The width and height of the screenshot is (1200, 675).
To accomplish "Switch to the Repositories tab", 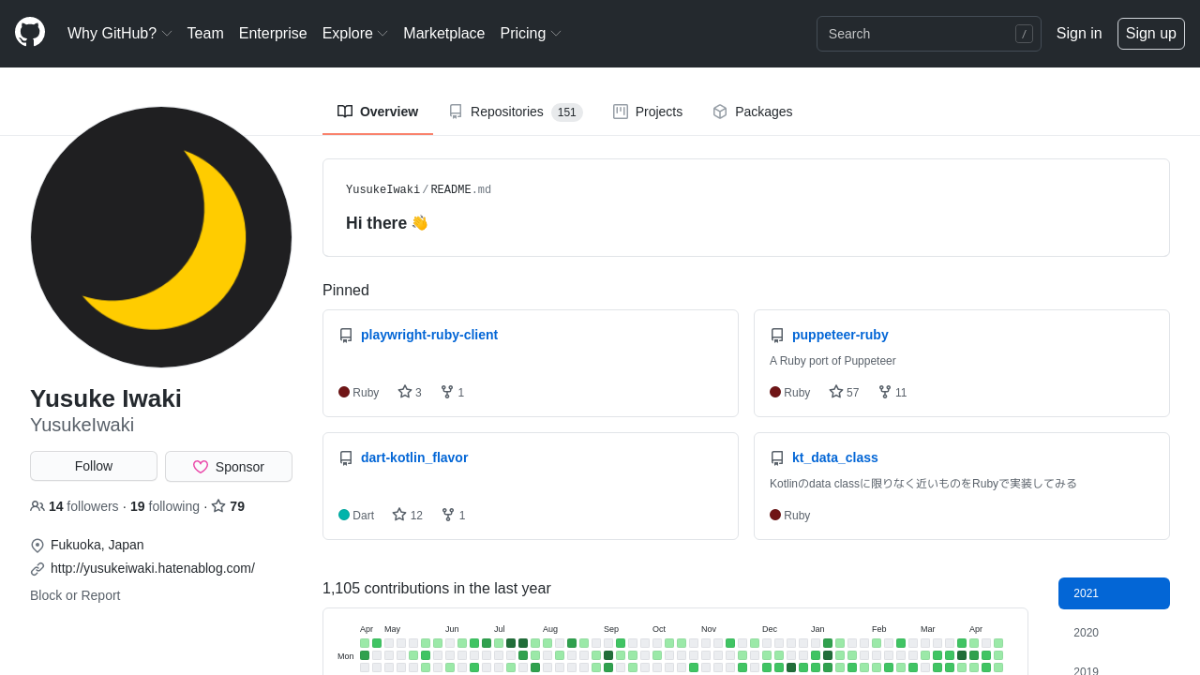I will point(515,111).
